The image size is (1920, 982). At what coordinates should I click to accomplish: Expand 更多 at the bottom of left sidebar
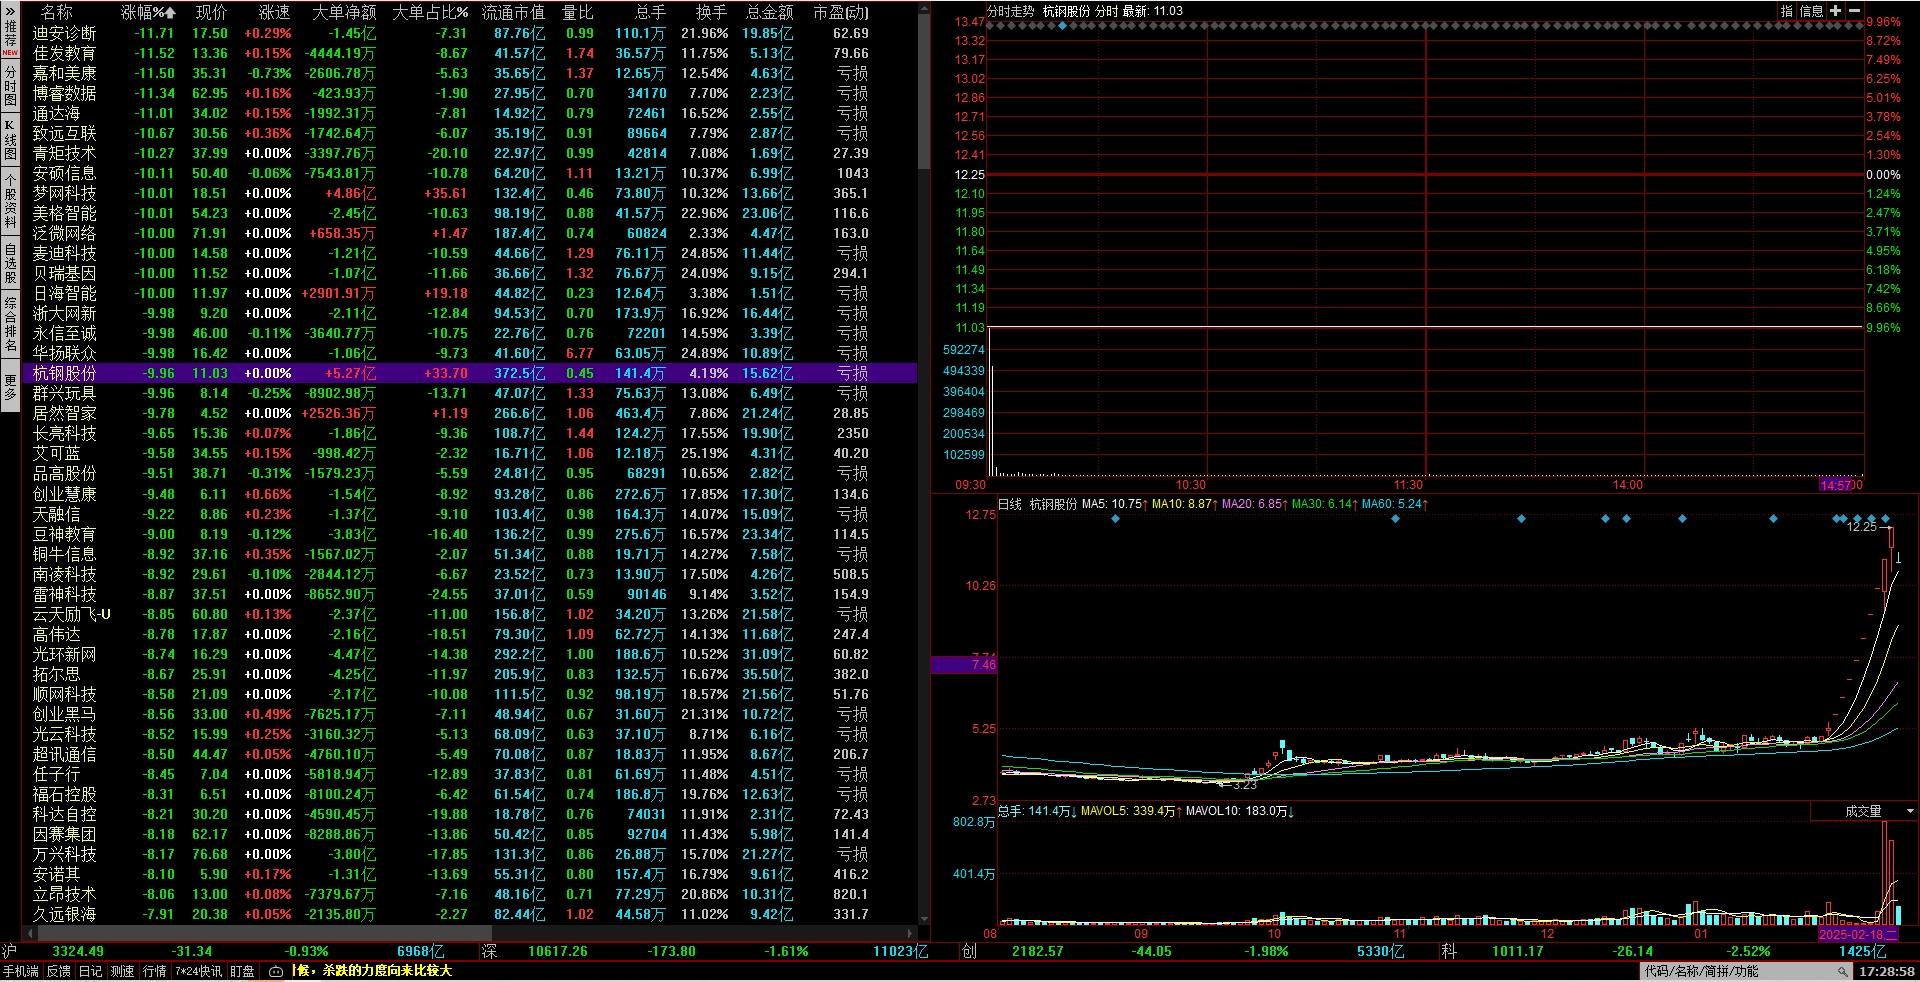(10, 387)
